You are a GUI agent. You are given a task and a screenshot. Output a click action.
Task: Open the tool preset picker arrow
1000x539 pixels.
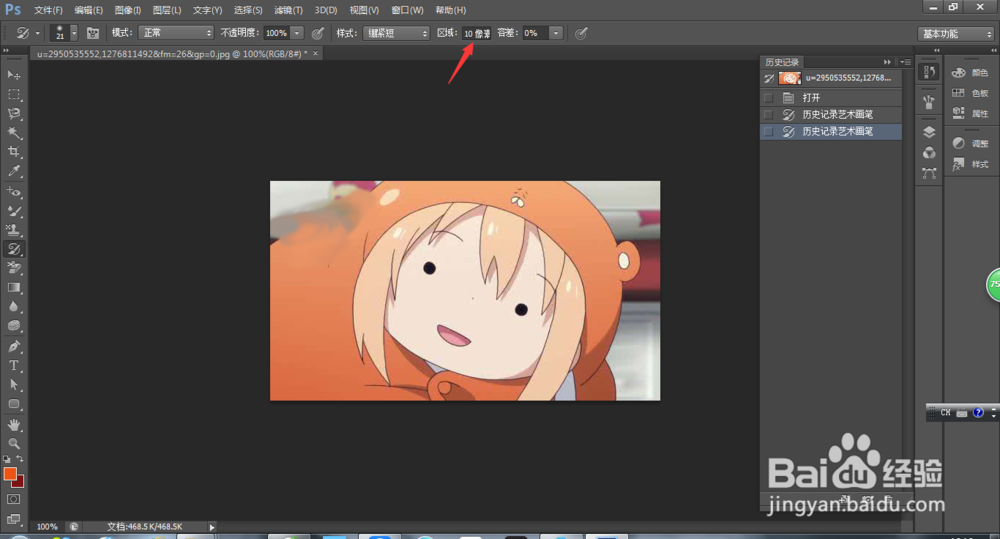point(38,33)
